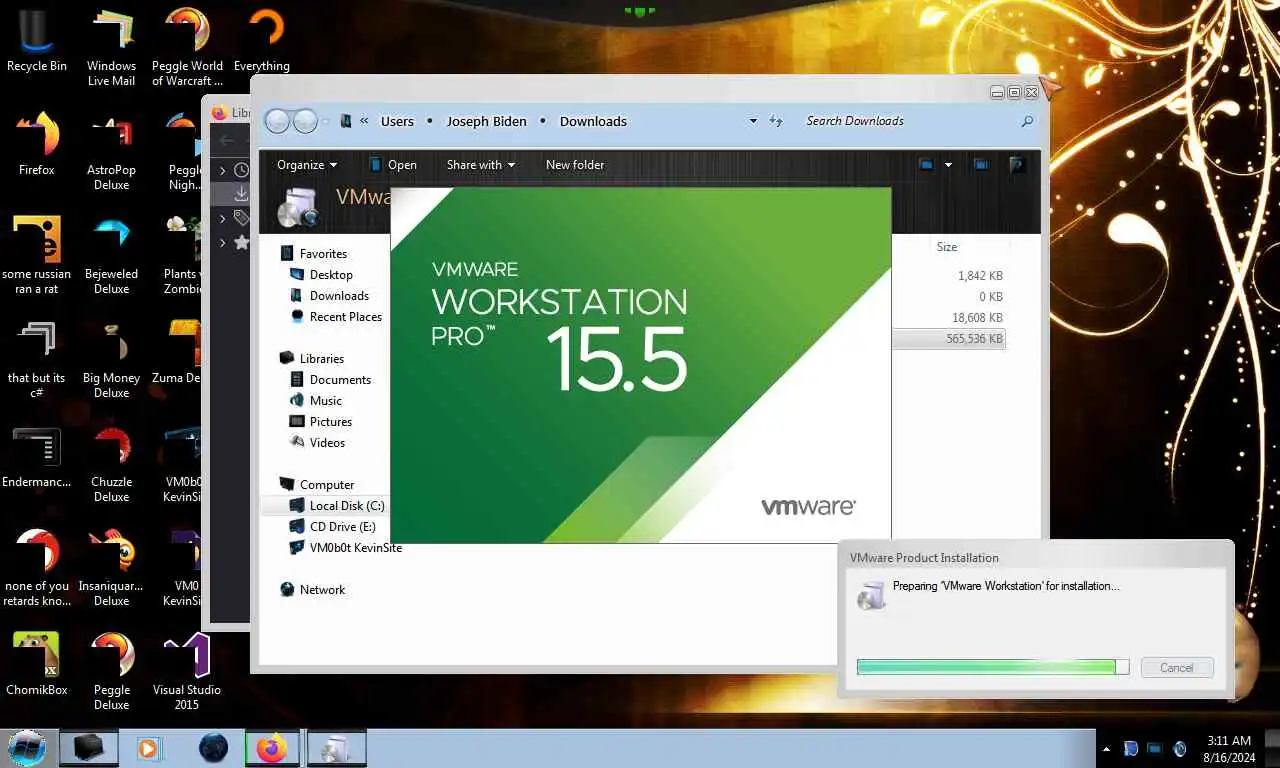This screenshot has width=1280, height=768.
Task: Show hidden system tray icons arrow
Action: click(1106, 748)
